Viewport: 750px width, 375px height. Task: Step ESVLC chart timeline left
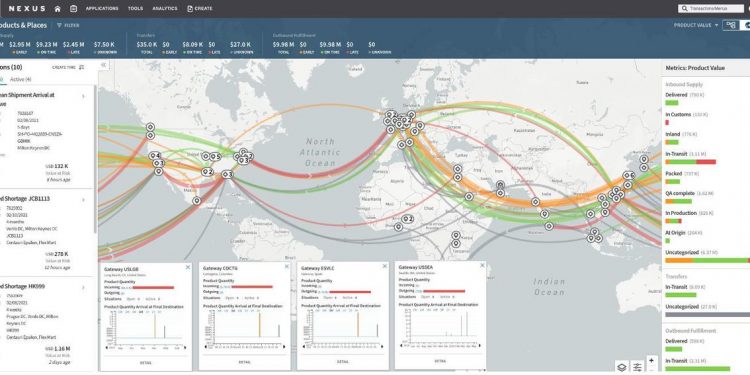(x=303, y=346)
